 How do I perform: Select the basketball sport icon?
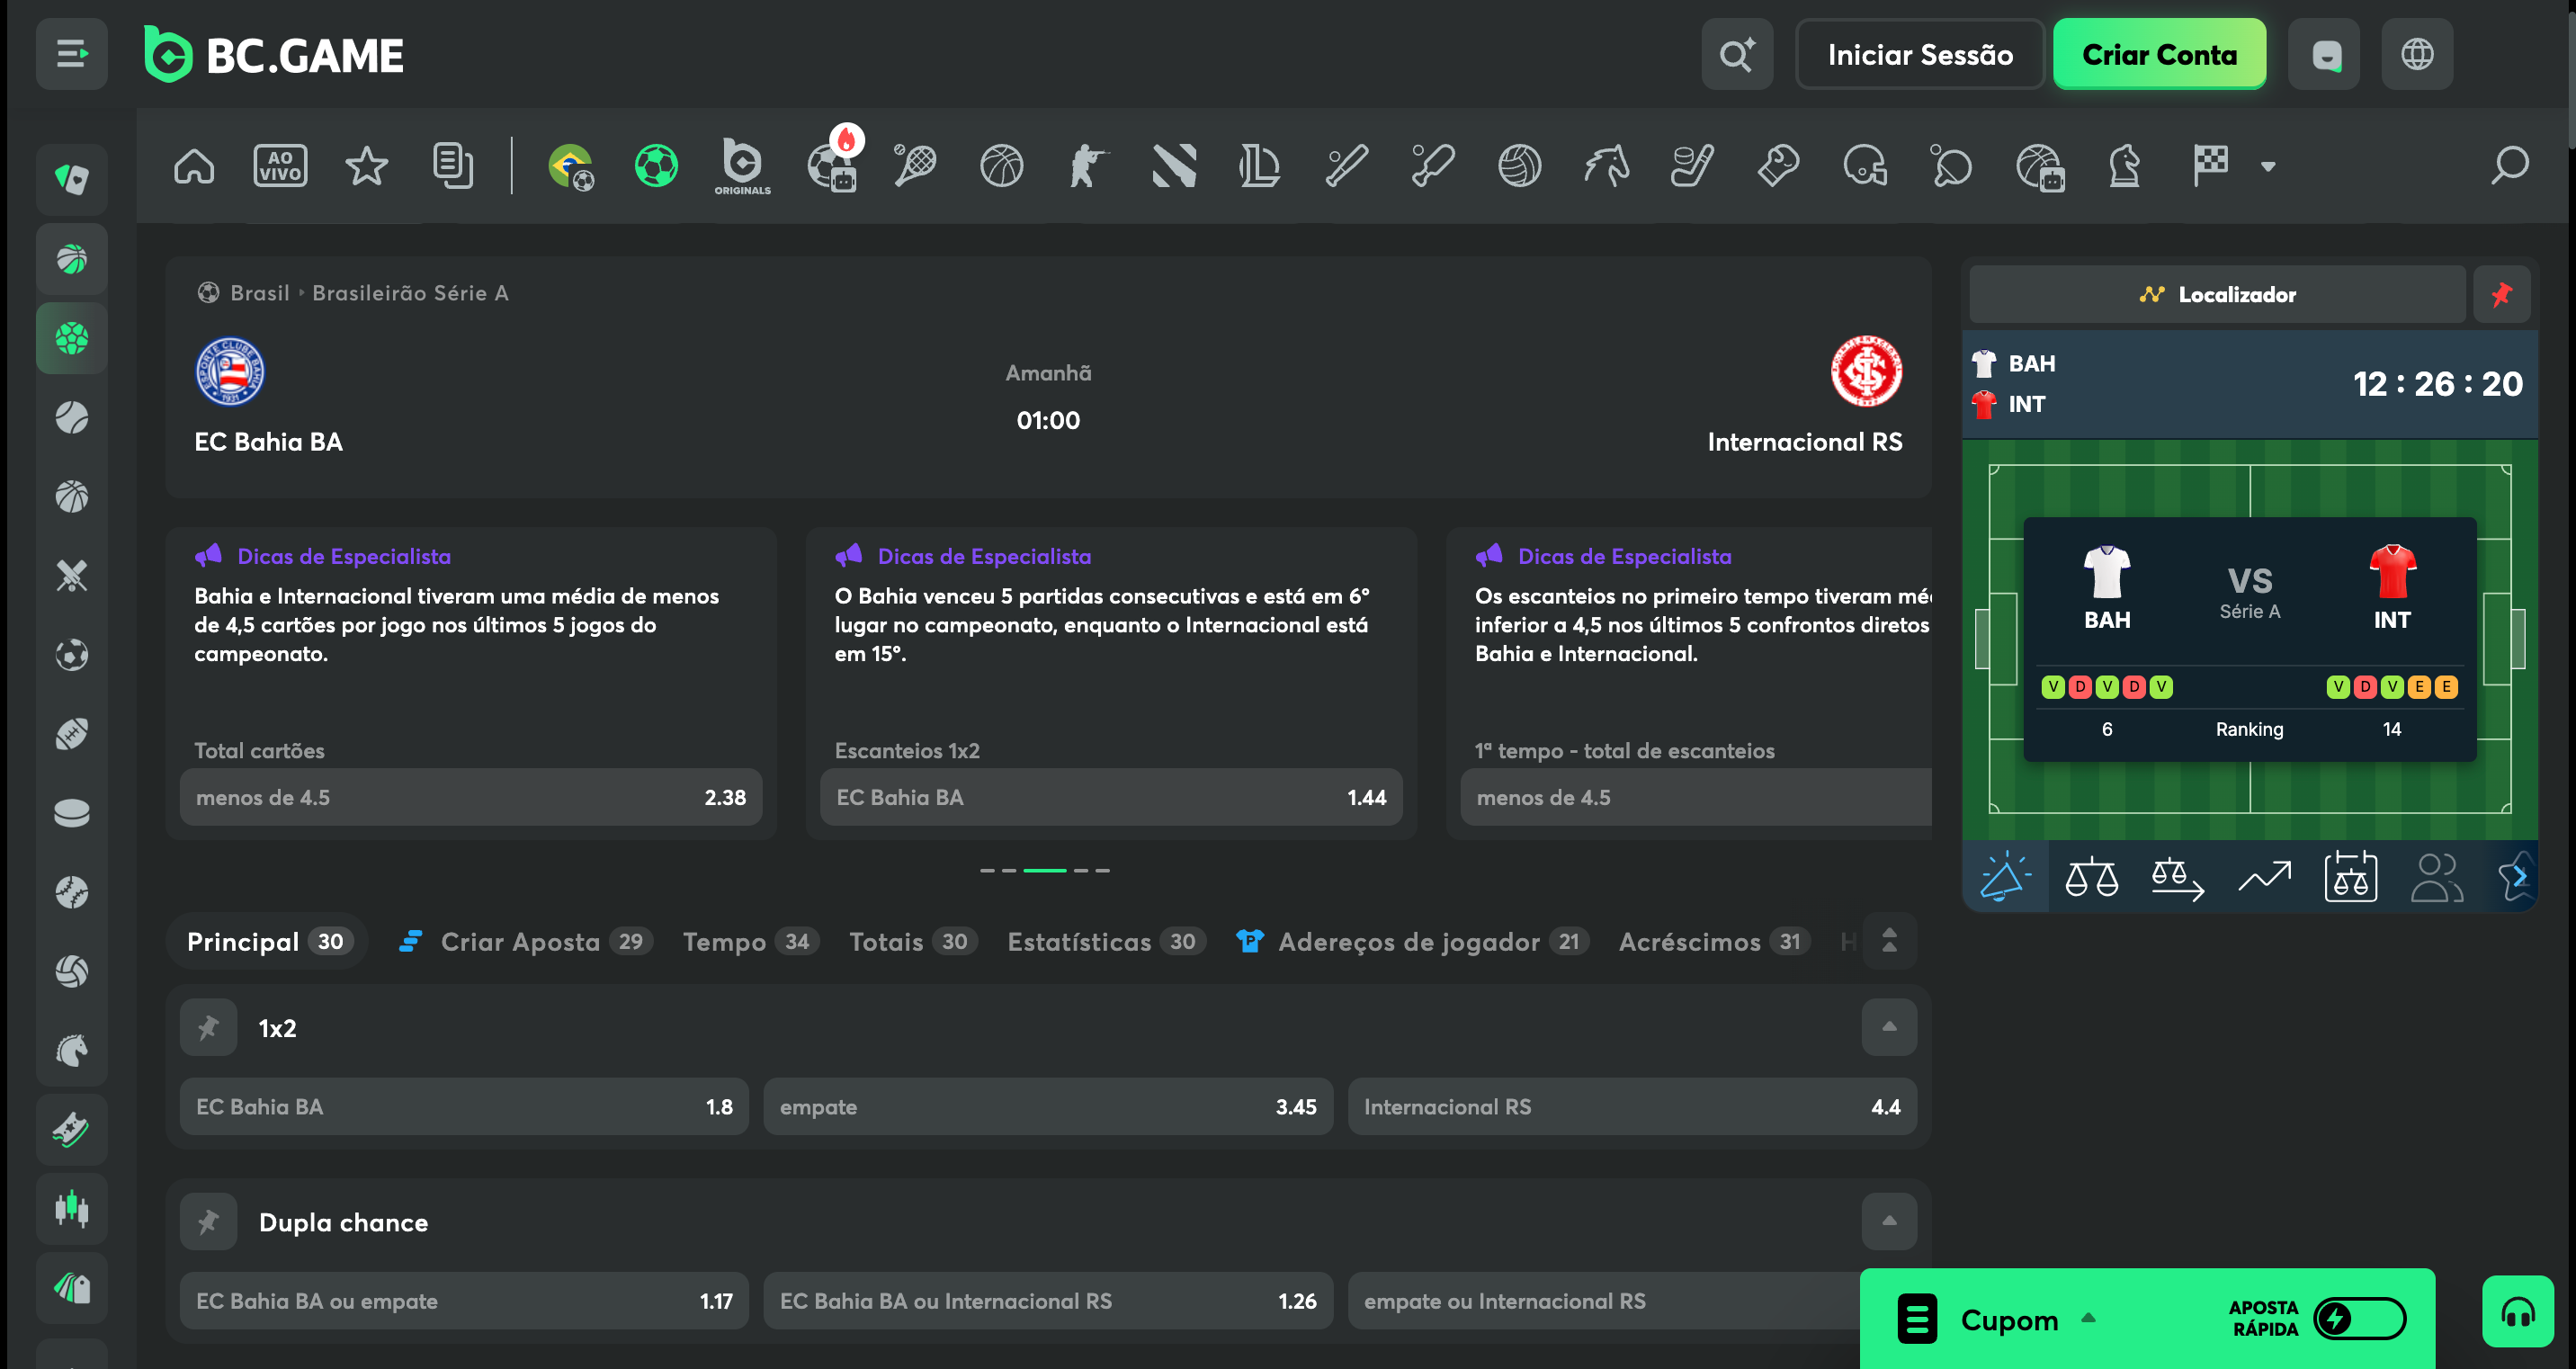1001,165
